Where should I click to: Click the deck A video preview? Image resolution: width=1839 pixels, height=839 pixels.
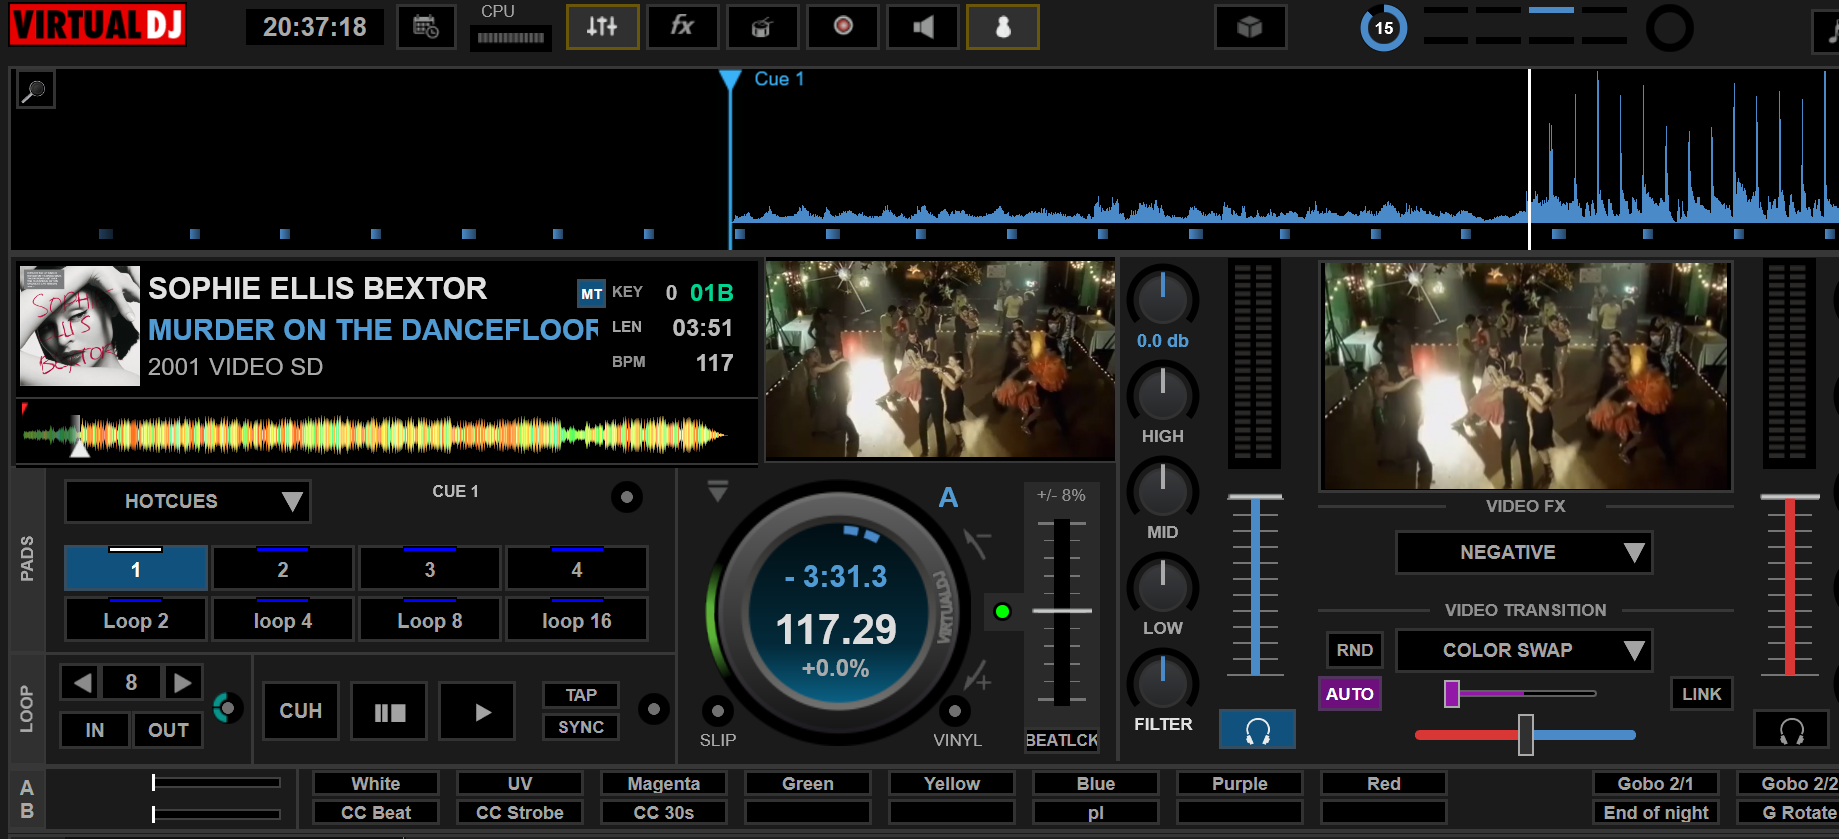point(940,360)
